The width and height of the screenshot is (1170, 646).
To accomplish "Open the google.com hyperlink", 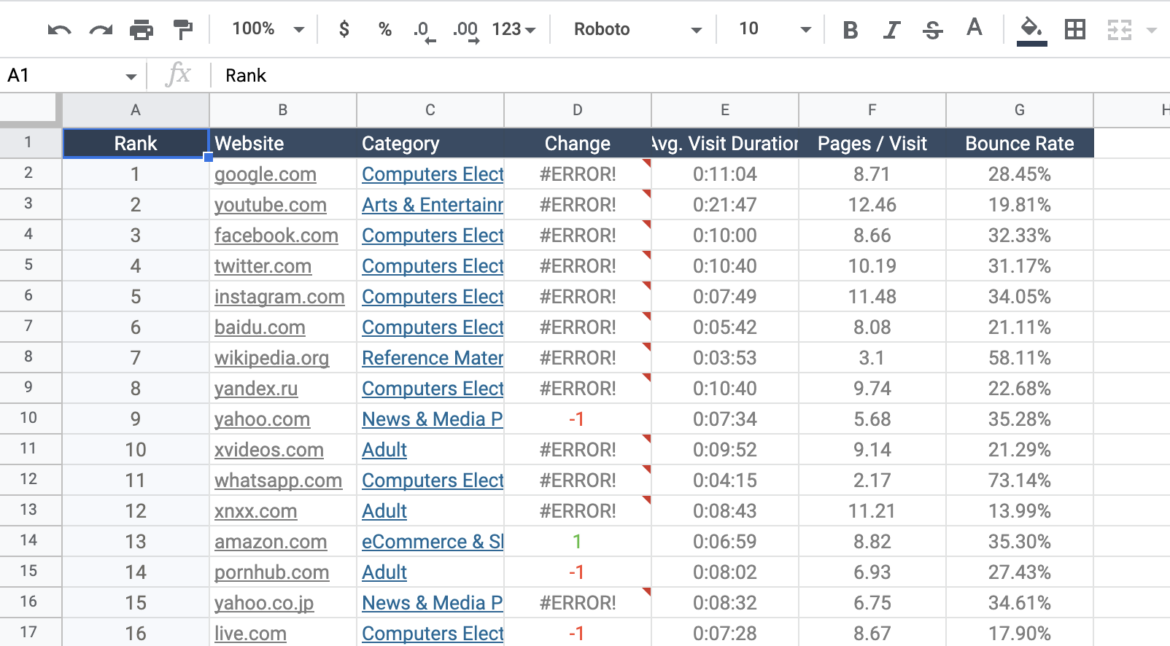I will 265,174.
